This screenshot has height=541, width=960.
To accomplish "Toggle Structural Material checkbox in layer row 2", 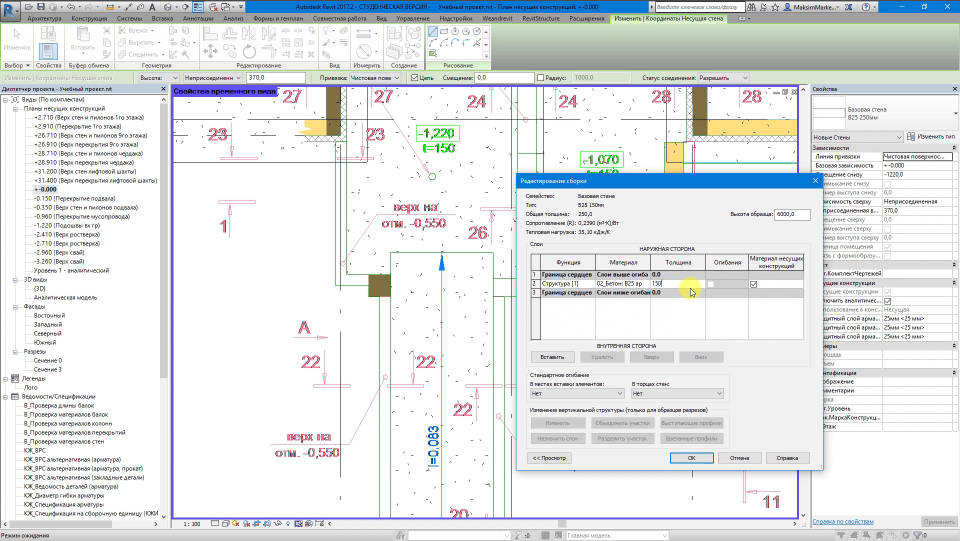I will pos(754,284).
